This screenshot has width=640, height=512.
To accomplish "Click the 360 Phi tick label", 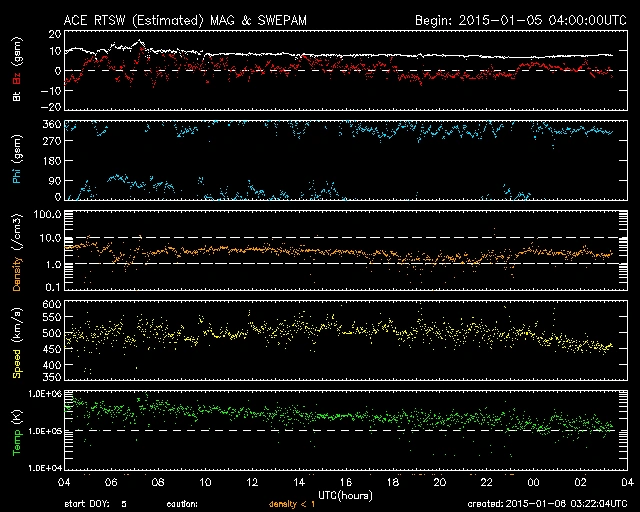I will click(51, 124).
